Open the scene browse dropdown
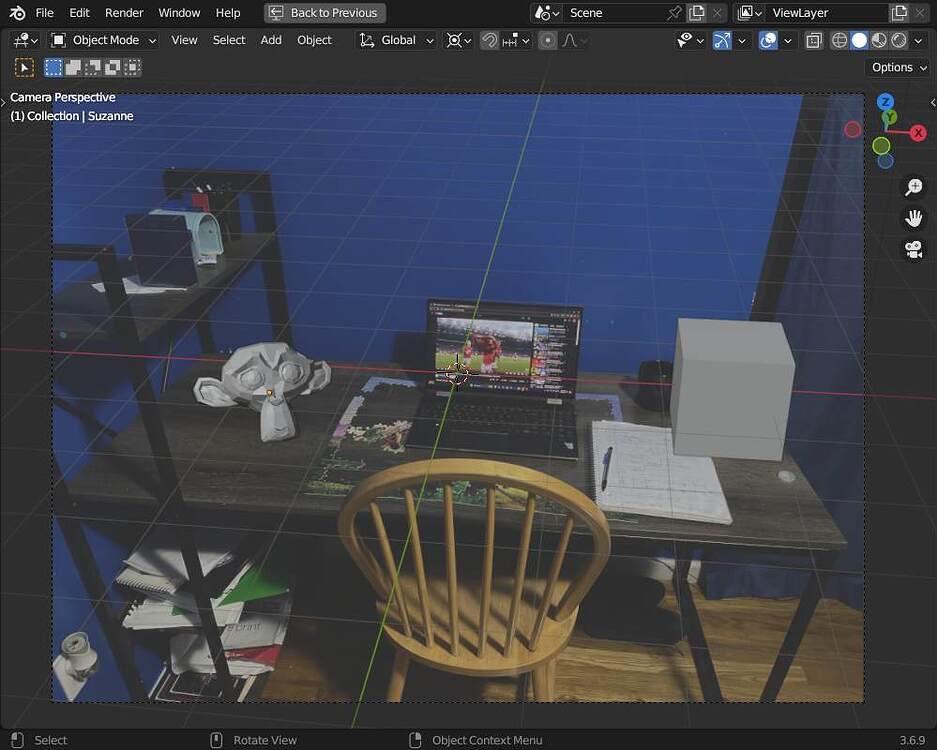The height and width of the screenshot is (750, 937). [546, 13]
